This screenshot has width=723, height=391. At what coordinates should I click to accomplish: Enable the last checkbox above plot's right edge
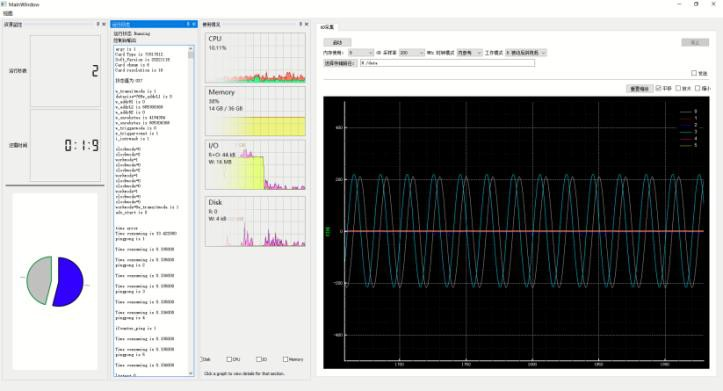pyautogui.click(x=698, y=88)
